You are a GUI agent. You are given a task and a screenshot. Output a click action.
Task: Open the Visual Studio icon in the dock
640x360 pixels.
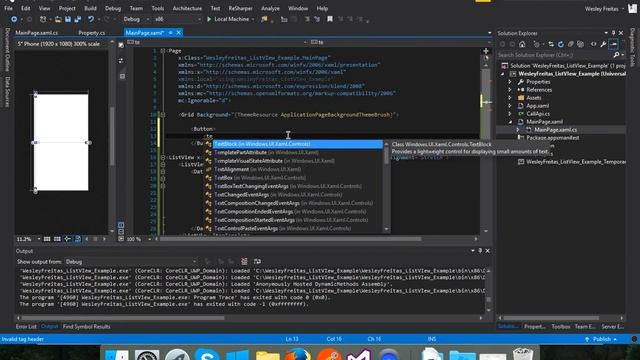pos(358,354)
